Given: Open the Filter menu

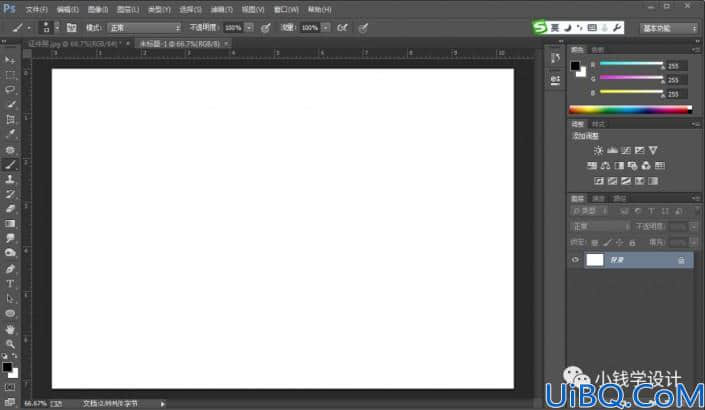Looking at the screenshot, I should point(222,9).
